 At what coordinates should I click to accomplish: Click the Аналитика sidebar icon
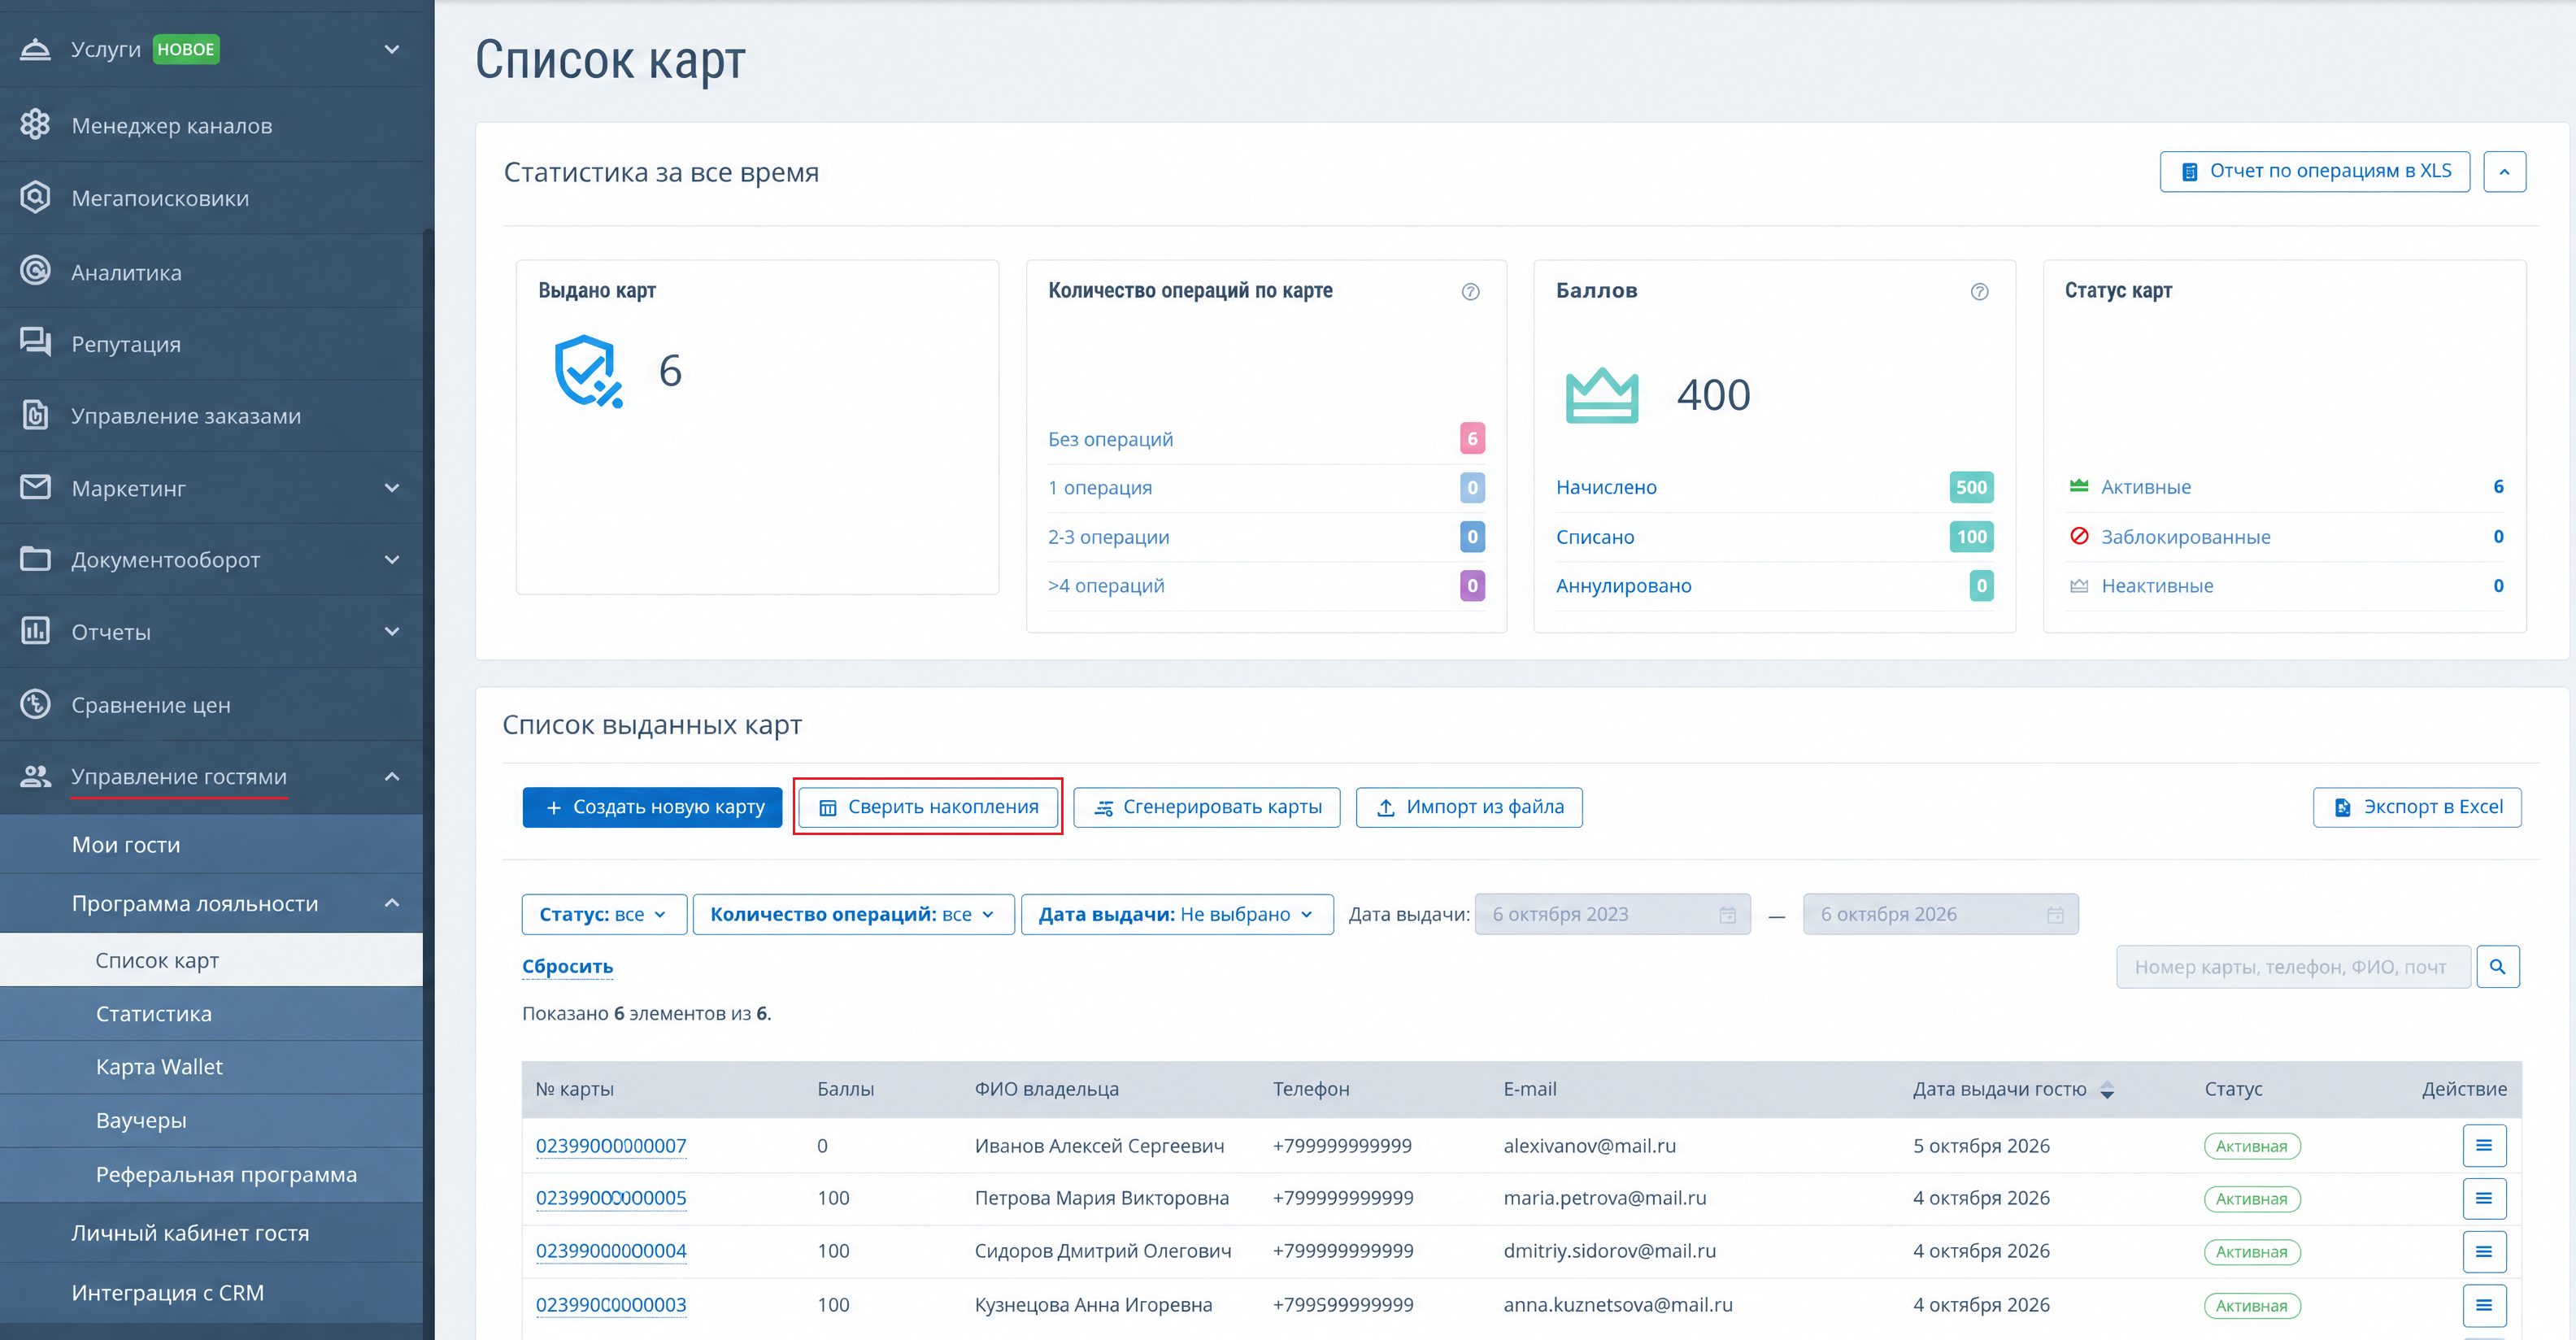pyautogui.click(x=35, y=272)
